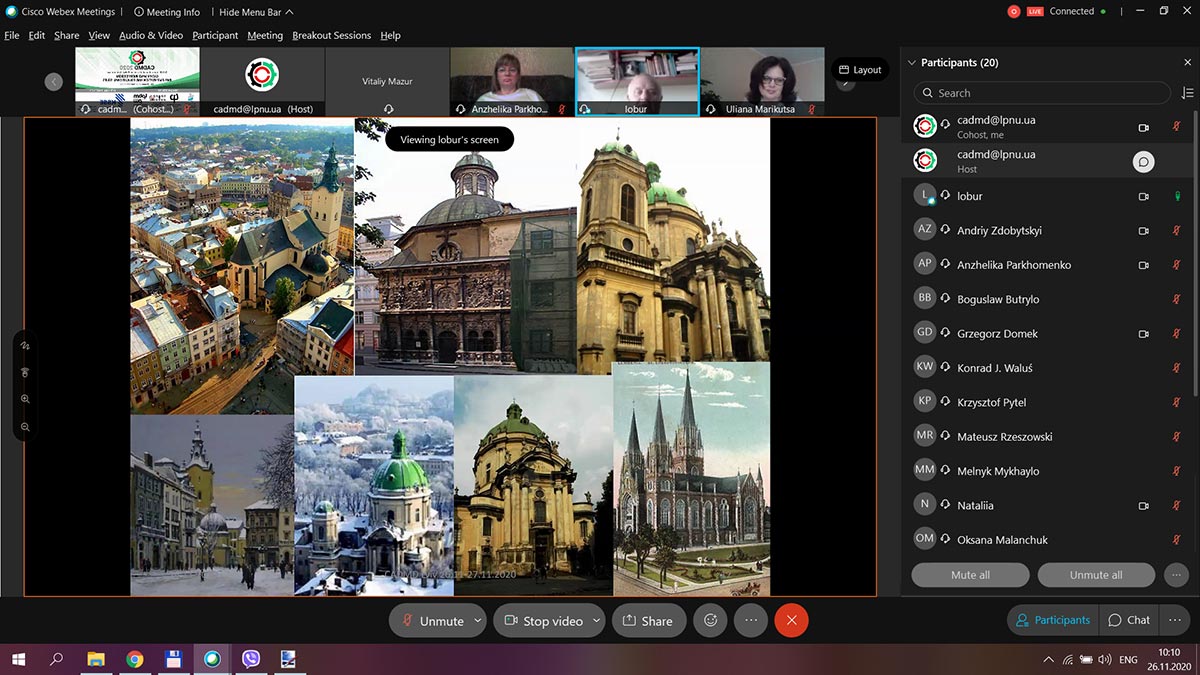
Task: Click the zoom in magnifier icon
Action: pos(25,399)
